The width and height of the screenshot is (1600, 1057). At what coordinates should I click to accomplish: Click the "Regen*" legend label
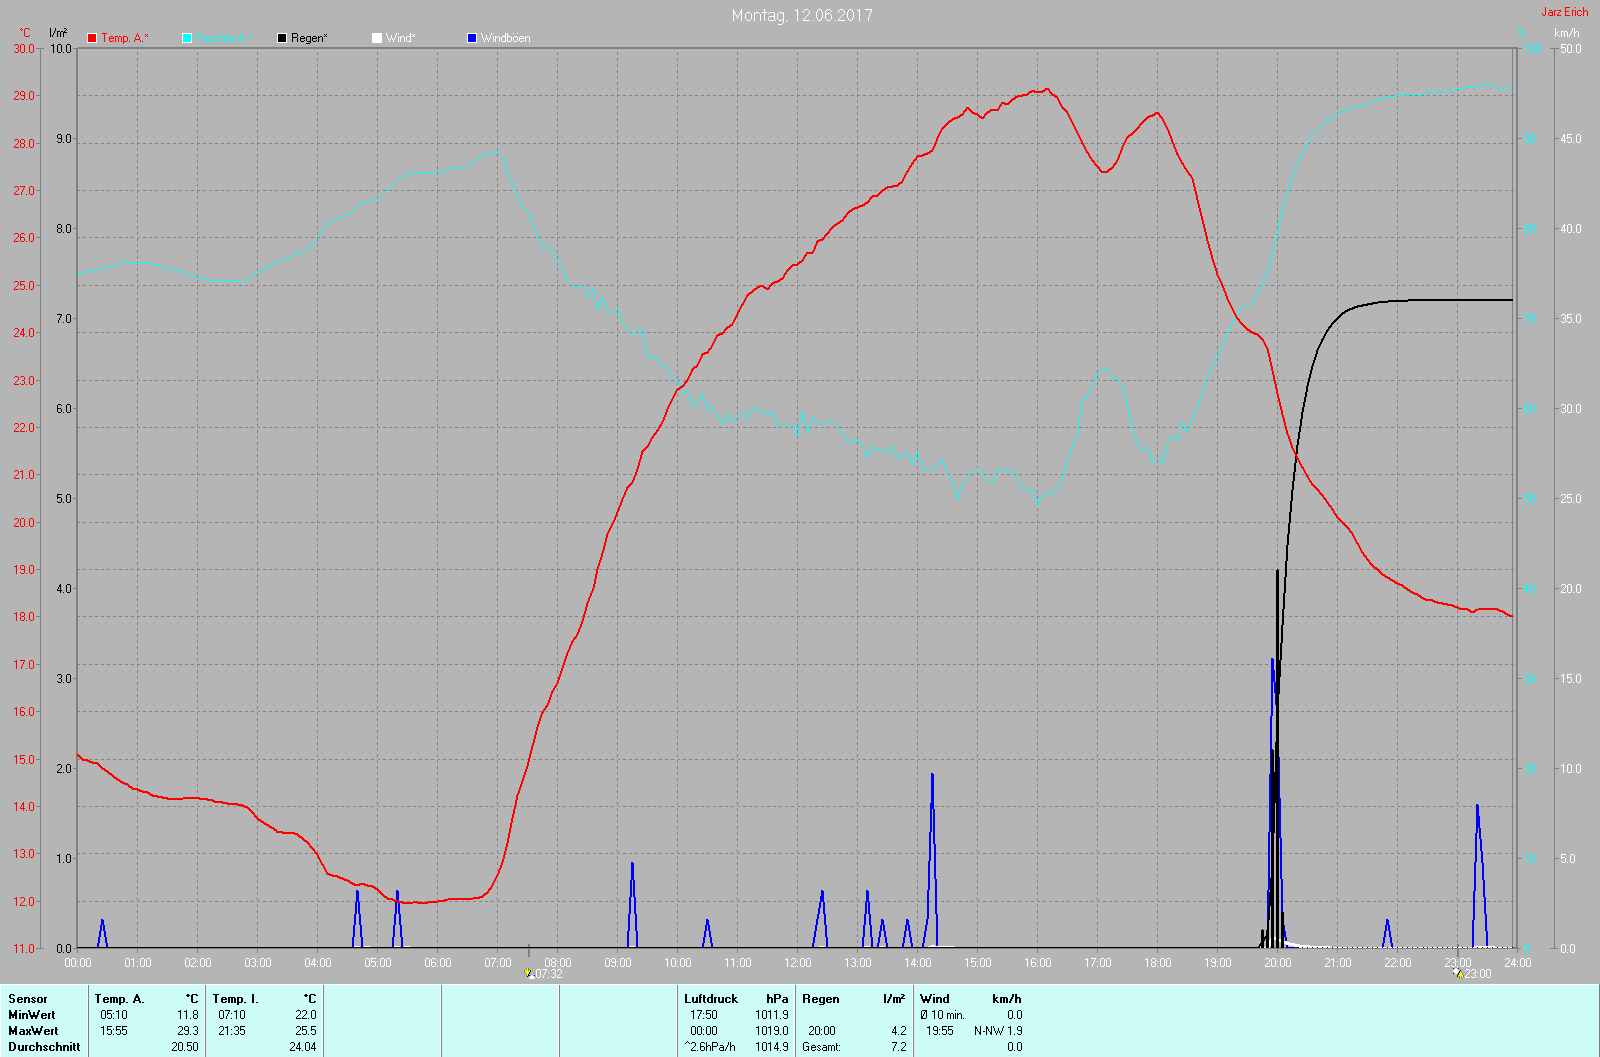[310, 38]
